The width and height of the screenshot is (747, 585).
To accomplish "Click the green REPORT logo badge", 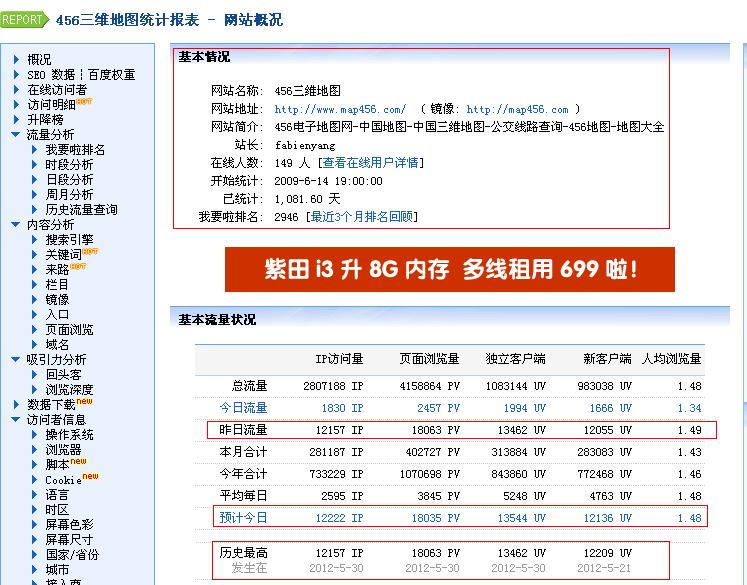I will coord(24,19).
